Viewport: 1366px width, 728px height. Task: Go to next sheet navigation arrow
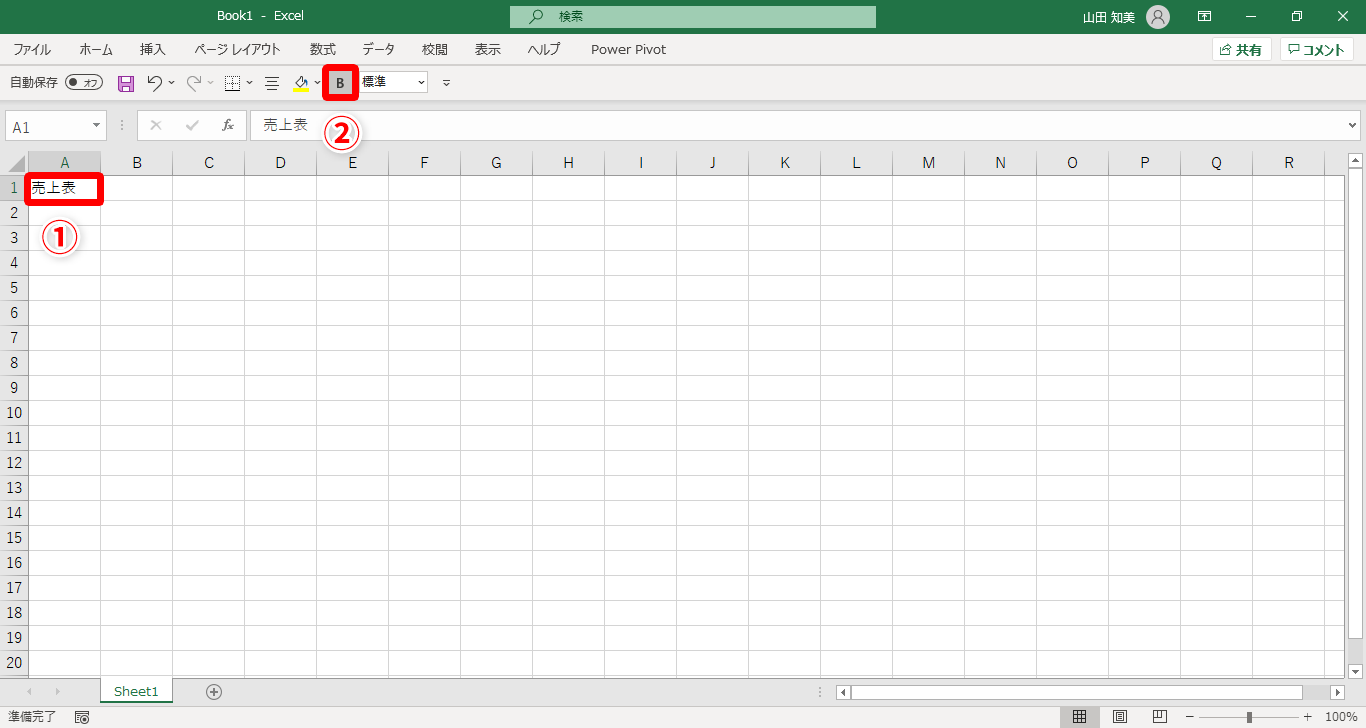click(57, 691)
